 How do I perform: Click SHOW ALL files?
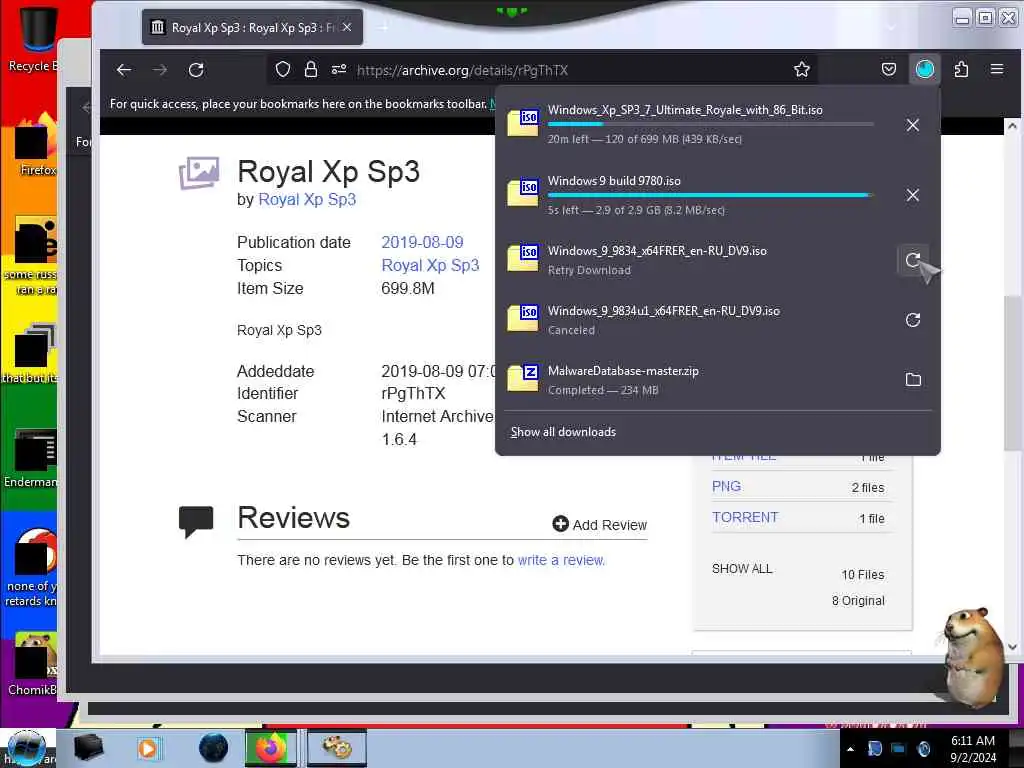(742, 569)
